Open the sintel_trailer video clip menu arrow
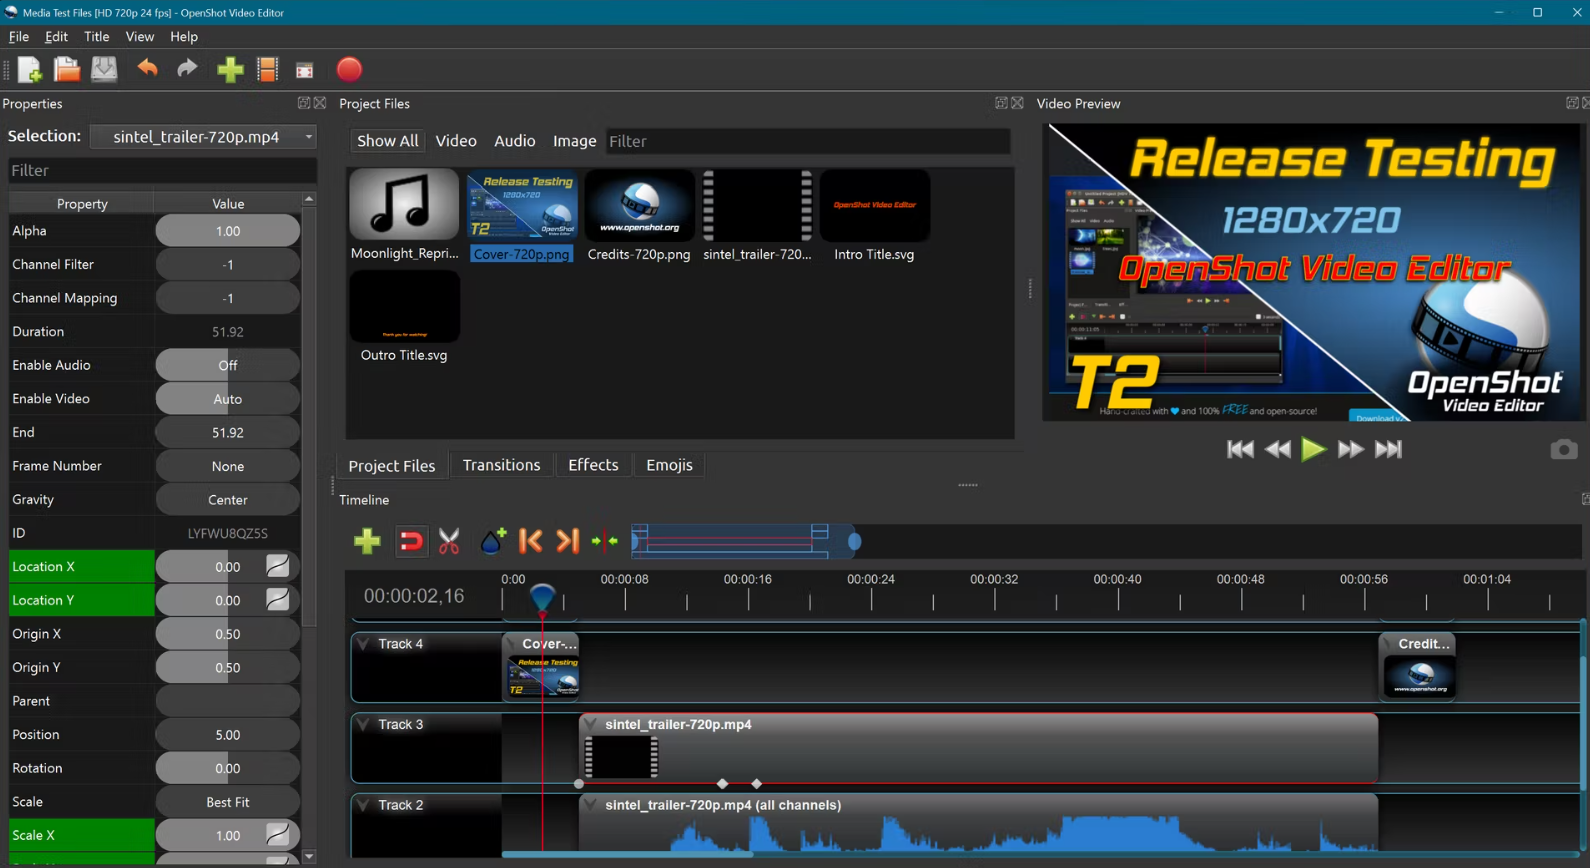Screen dimensions: 1590x868 tap(591, 724)
